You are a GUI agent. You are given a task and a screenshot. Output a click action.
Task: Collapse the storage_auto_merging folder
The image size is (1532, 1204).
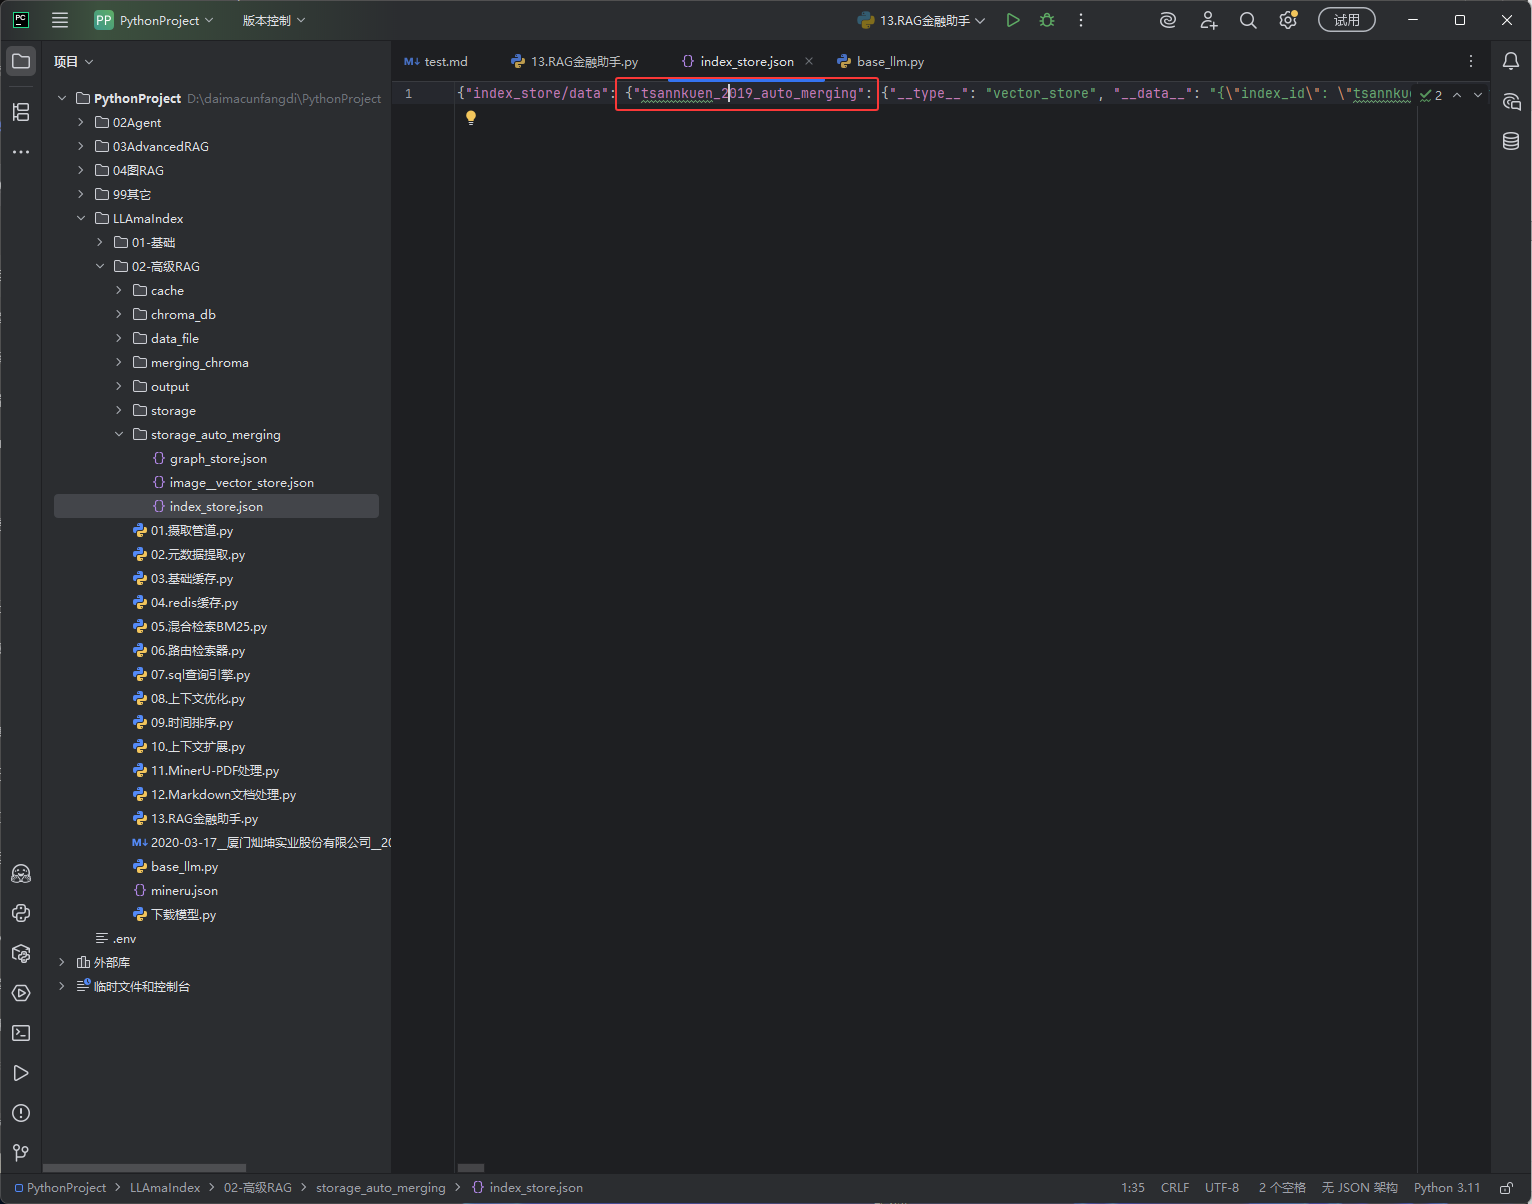pos(119,434)
